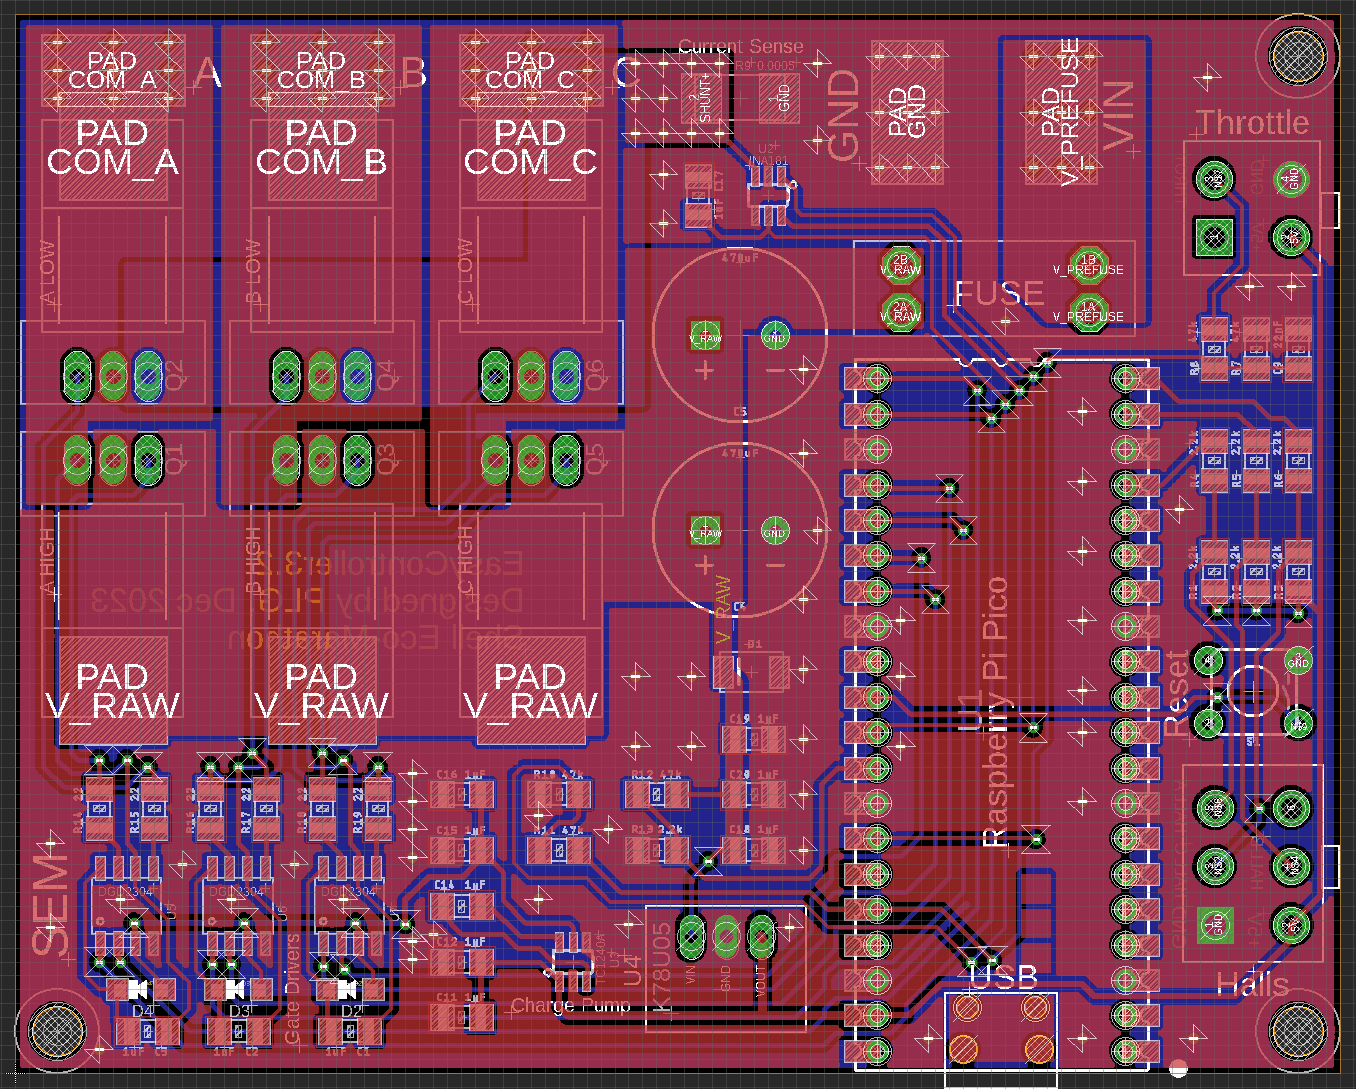Select the USB connector outline

1001,1040
